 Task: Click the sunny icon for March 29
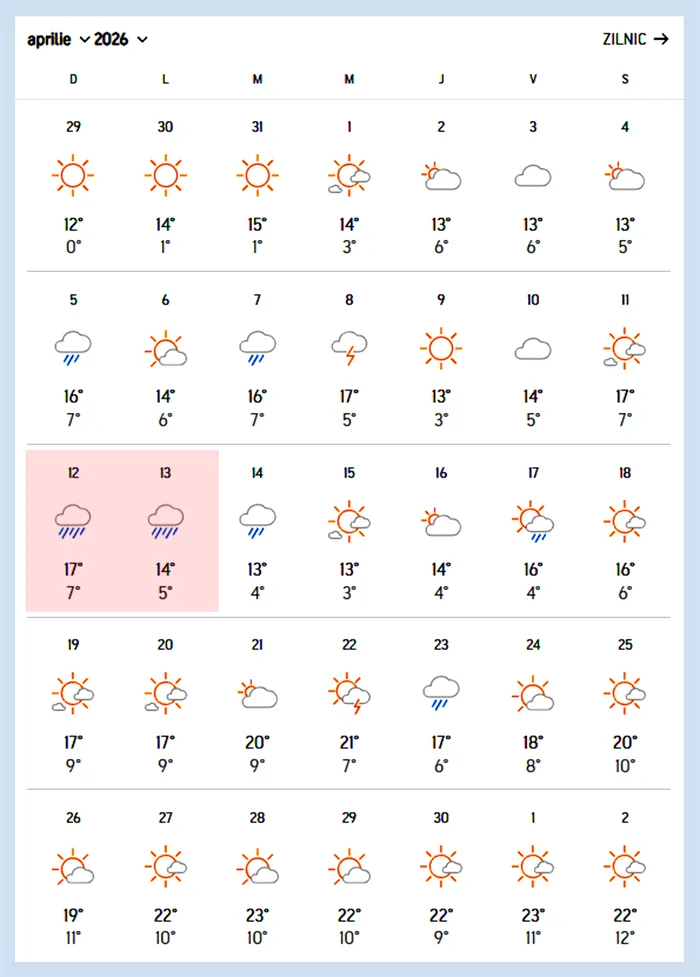pyautogui.click(x=73, y=176)
